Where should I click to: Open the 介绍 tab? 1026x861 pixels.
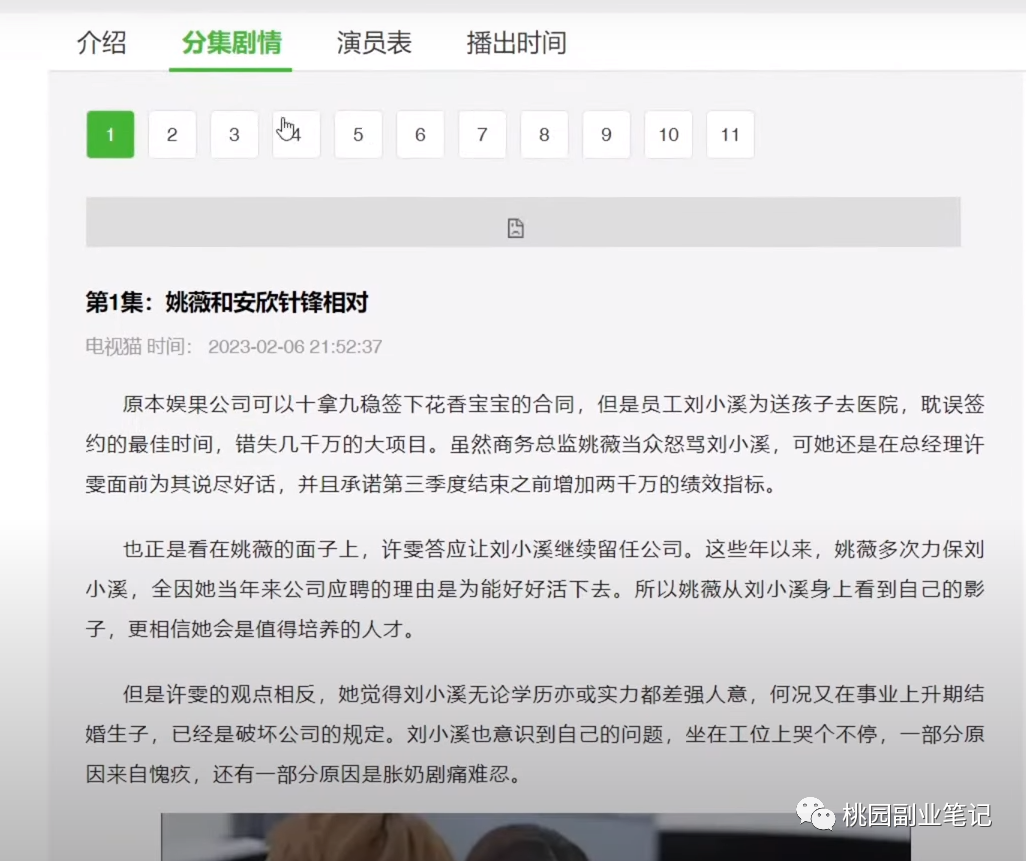pyautogui.click(x=101, y=43)
